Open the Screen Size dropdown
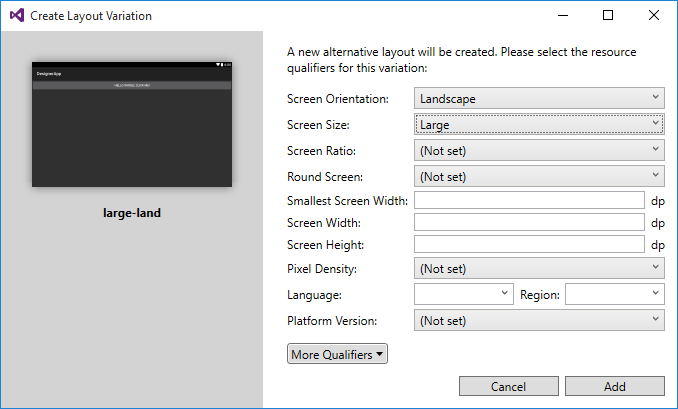The image size is (678, 409). (539, 124)
